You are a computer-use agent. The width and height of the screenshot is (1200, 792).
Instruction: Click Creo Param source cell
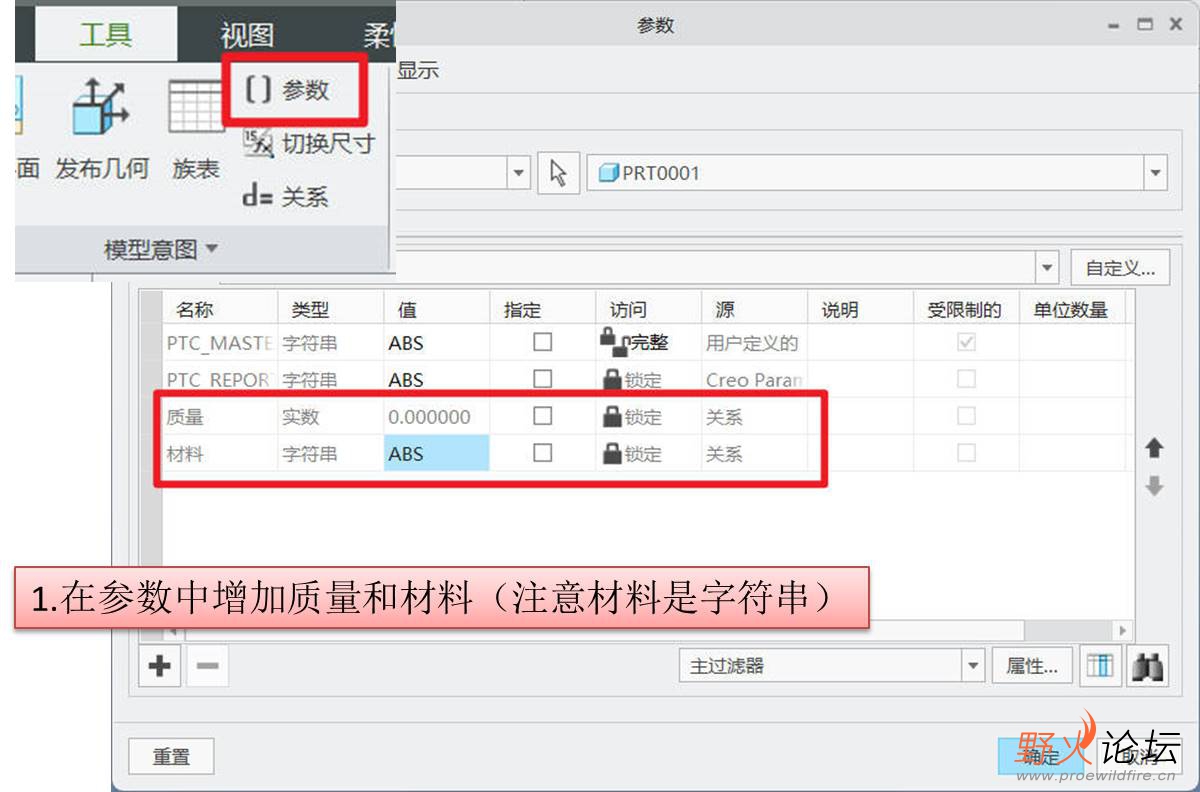click(755, 380)
